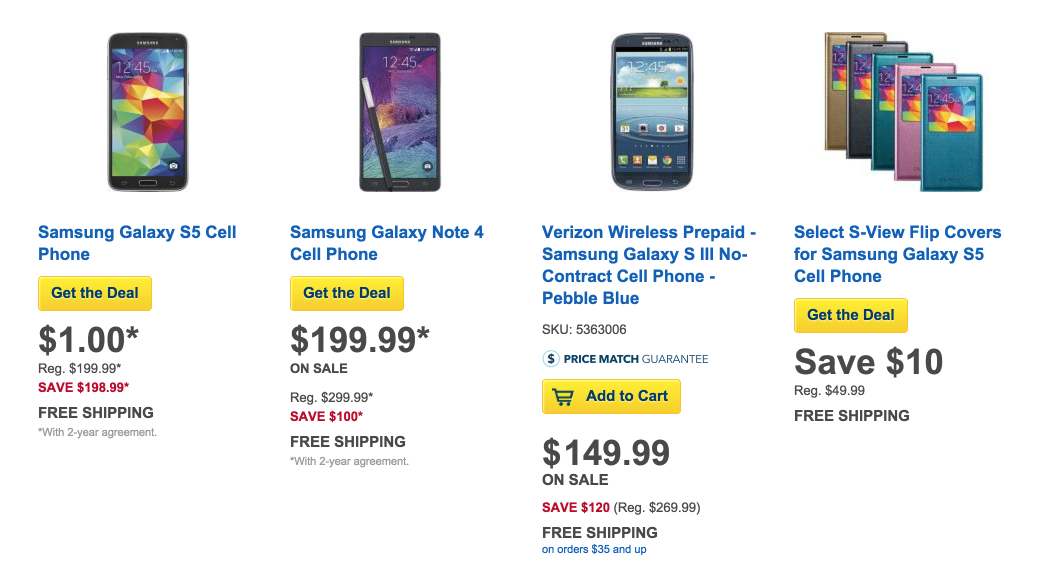Click the Samsung Galaxy S5 phone image
This screenshot has width=1049, height=572.
(146, 111)
